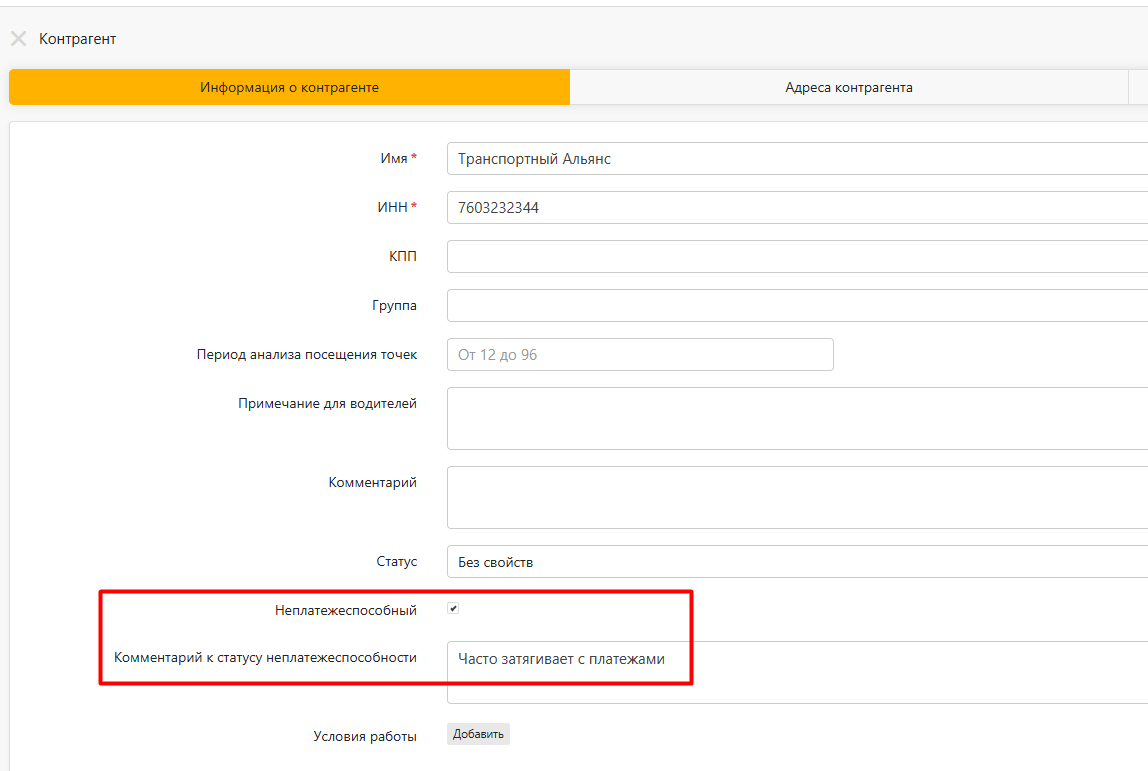
Task: Switch to the Информация о контрагенте tab
Action: click(x=289, y=87)
